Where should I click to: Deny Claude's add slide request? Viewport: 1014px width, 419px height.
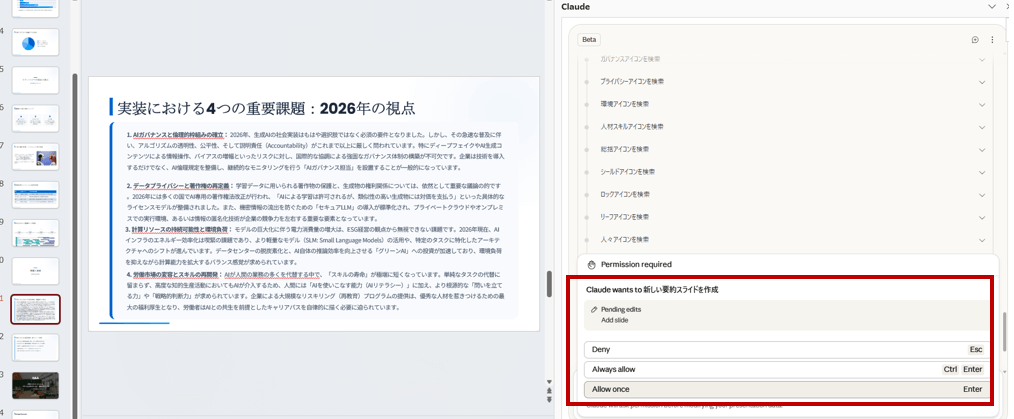(787, 350)
